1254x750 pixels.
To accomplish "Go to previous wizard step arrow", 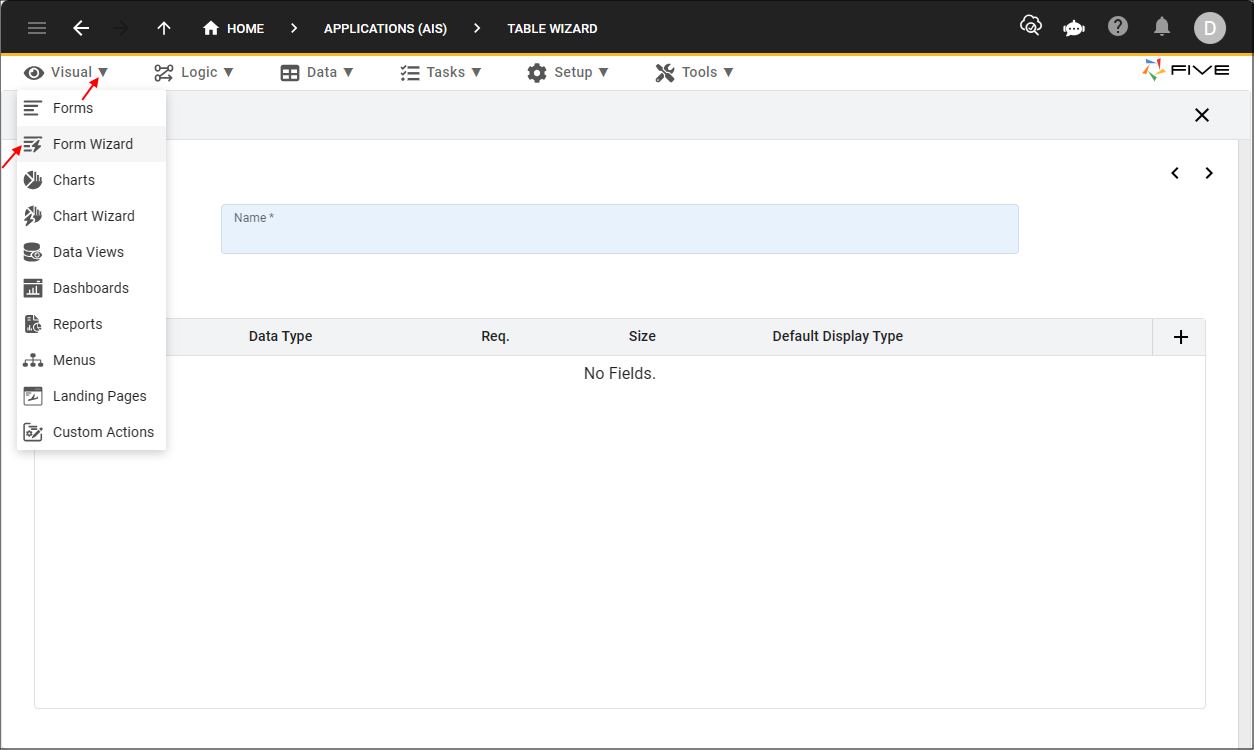I will point(1175,173).
